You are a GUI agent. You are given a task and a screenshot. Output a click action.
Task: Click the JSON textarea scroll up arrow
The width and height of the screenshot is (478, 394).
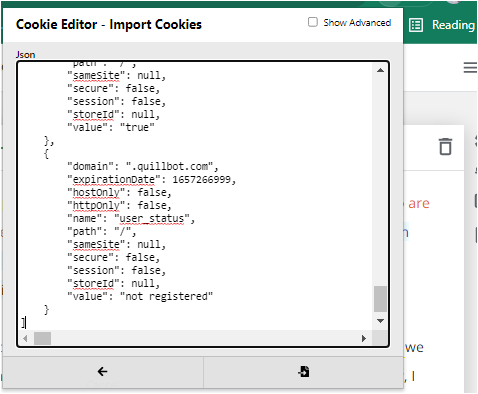tap(380, 70)
